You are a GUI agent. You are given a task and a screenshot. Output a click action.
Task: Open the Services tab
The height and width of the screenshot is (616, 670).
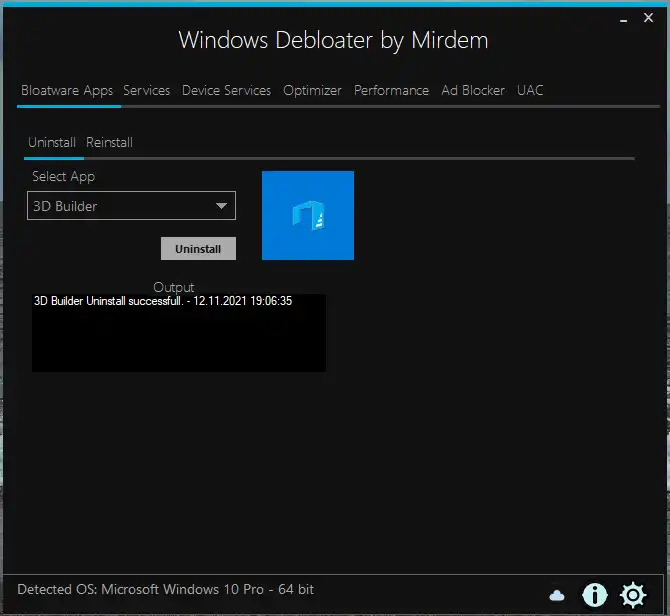click(147, 91)
